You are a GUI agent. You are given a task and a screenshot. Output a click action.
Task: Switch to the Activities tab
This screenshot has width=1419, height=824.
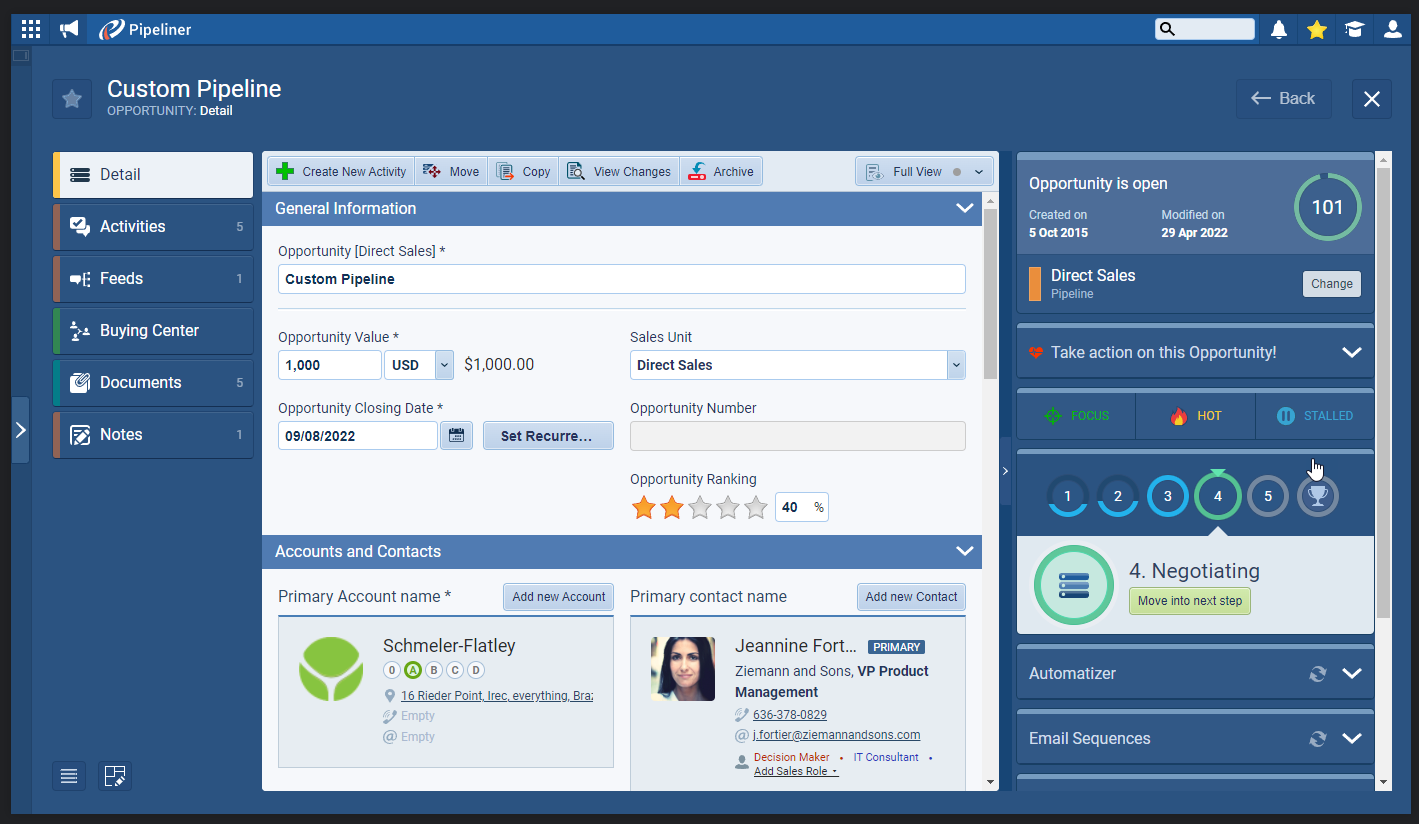tap(153, 227)
